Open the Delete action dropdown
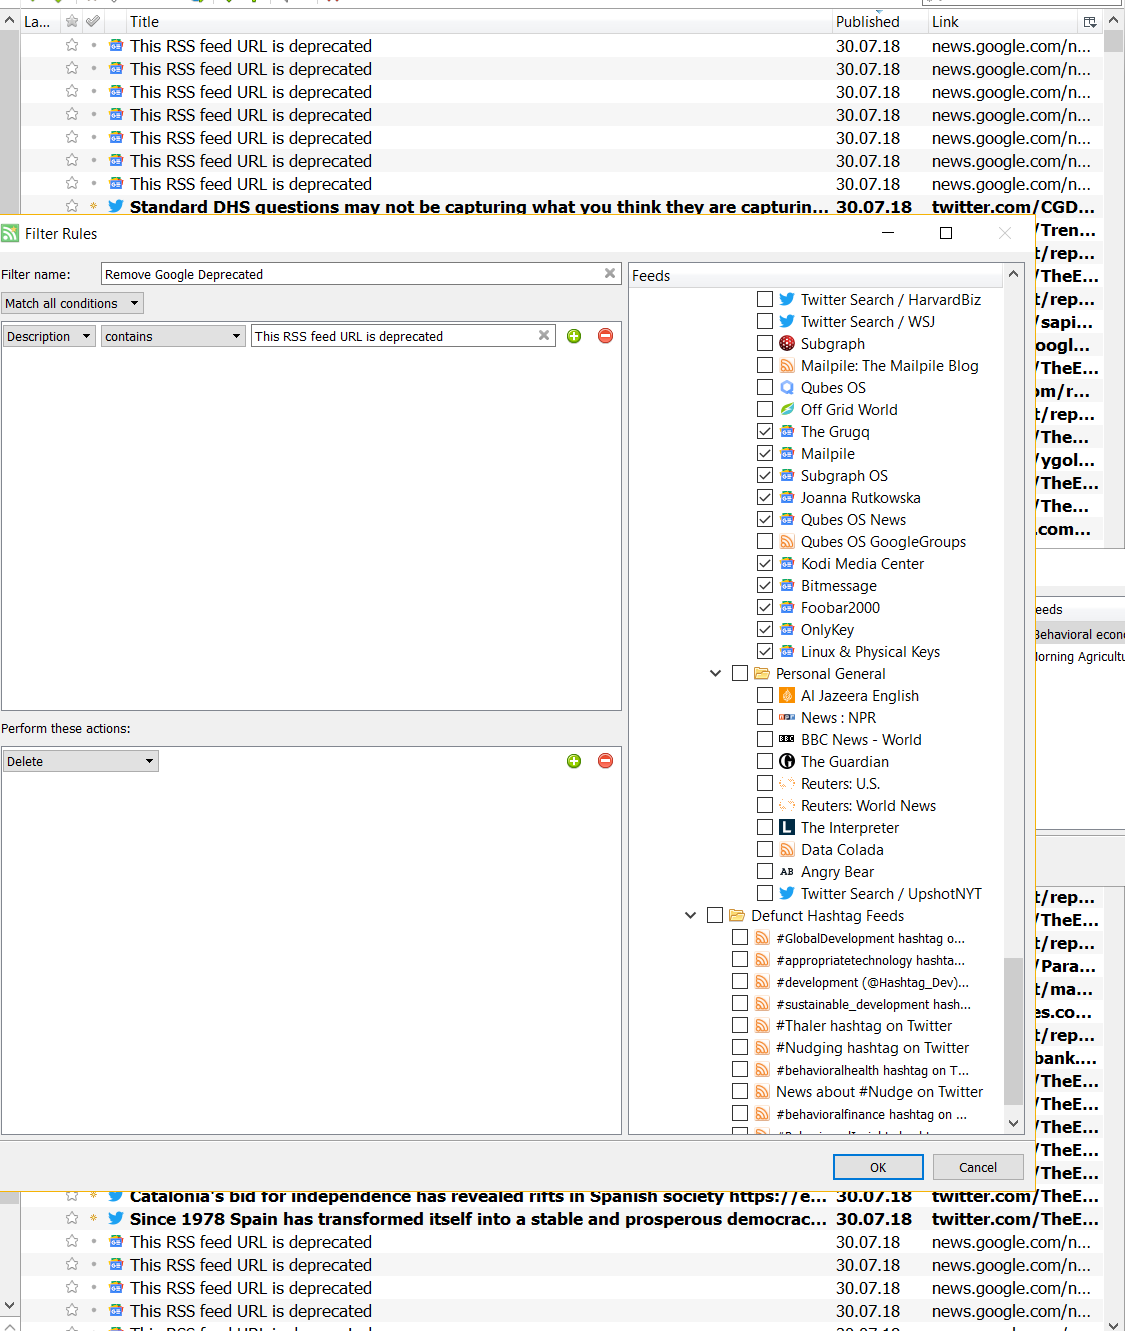Viewport: 1125px width, 1331px height. point(81,761)
